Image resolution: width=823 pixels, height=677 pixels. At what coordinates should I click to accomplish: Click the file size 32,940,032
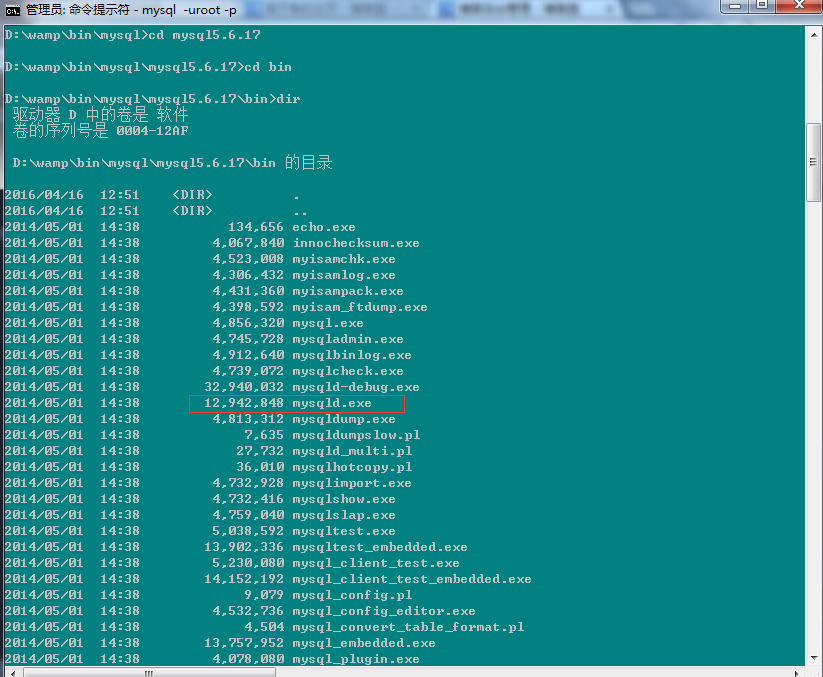point(244,387)
